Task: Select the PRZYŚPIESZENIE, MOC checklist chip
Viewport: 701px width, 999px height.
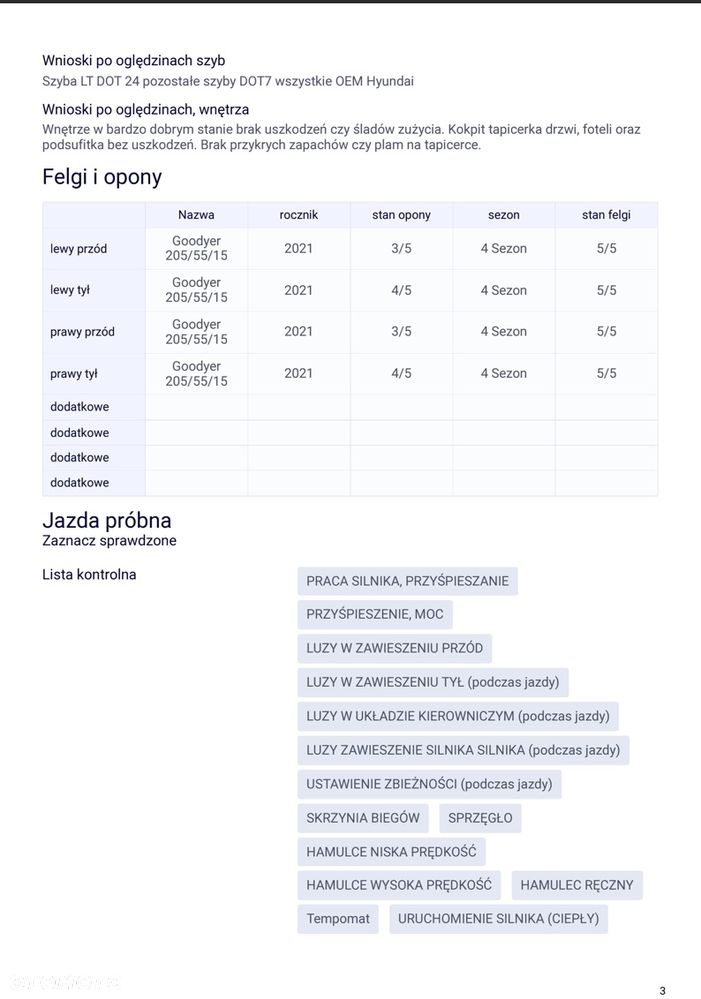Action: pyautogui.click(x=374, y=615)
